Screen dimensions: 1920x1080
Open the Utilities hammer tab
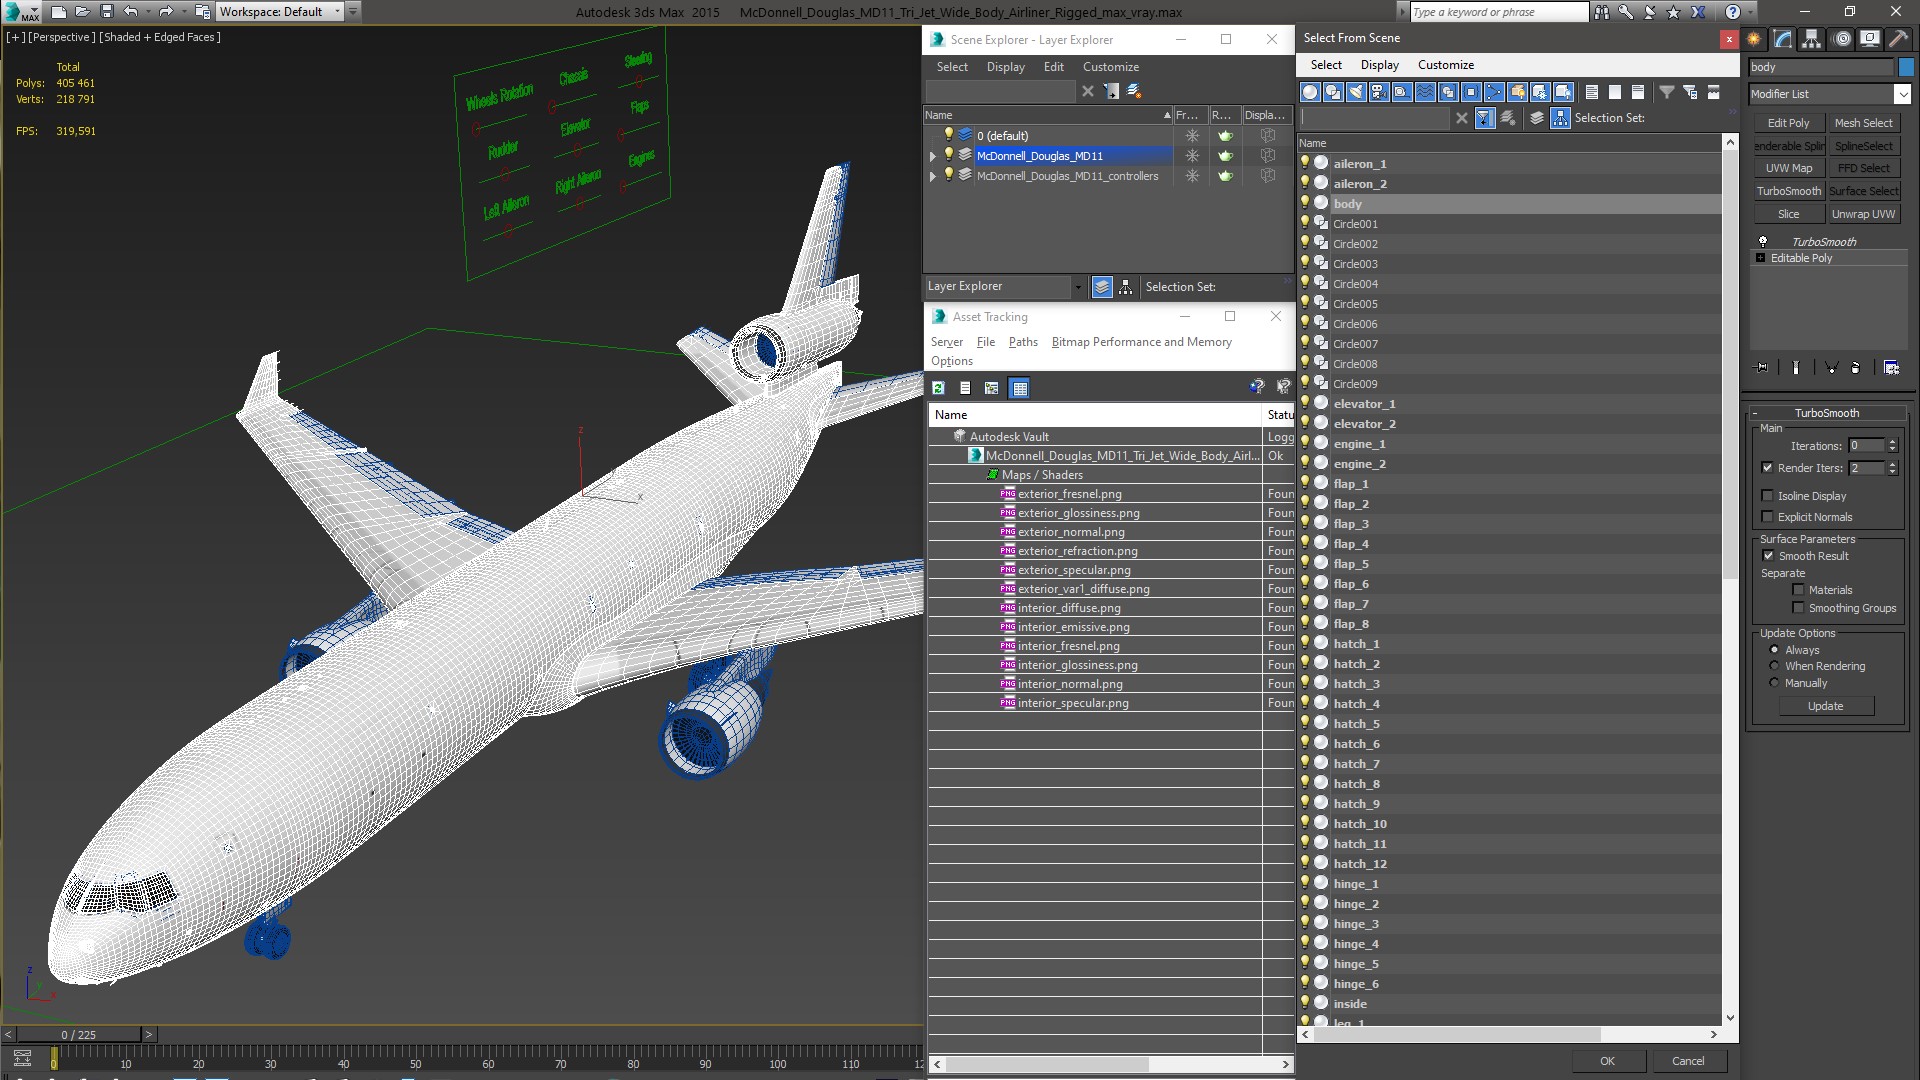click(1897, 39)
